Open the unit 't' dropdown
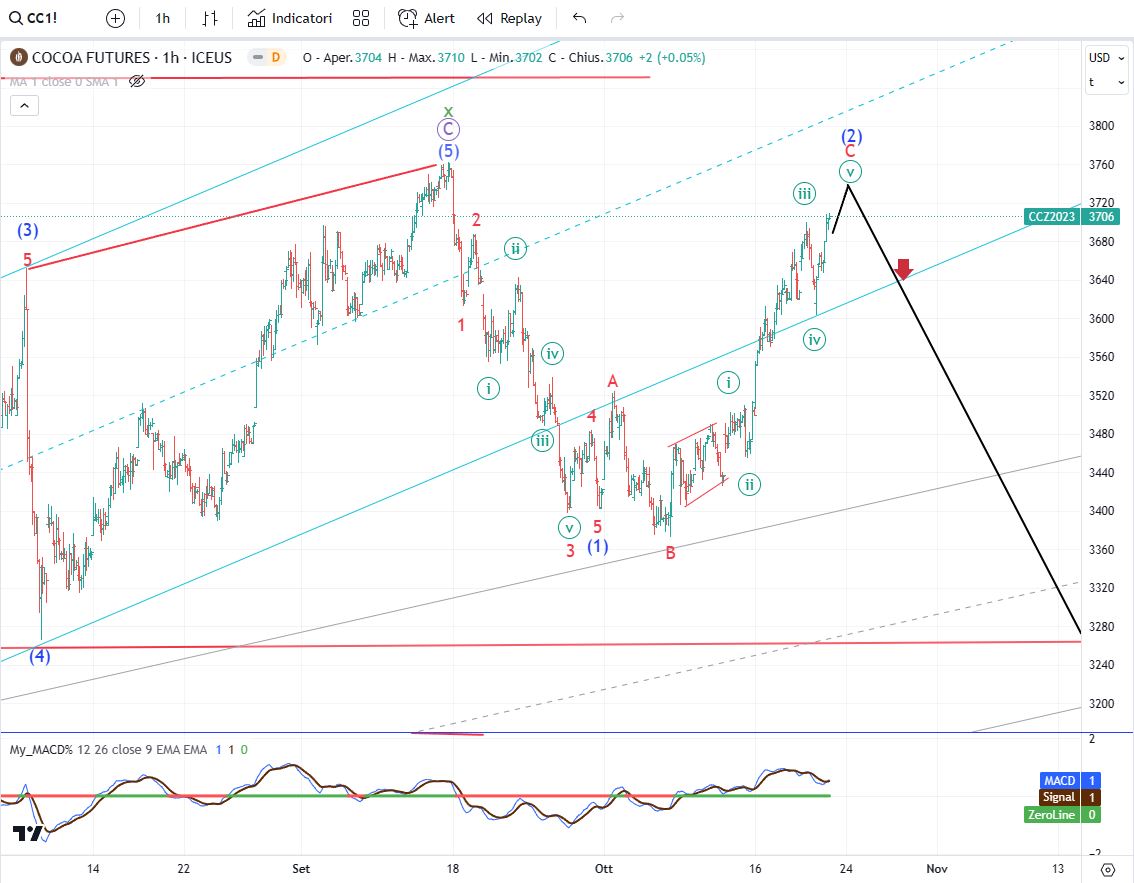Screen dimensions: 1134x883 pyautogui.click(x=1107, y=82)
